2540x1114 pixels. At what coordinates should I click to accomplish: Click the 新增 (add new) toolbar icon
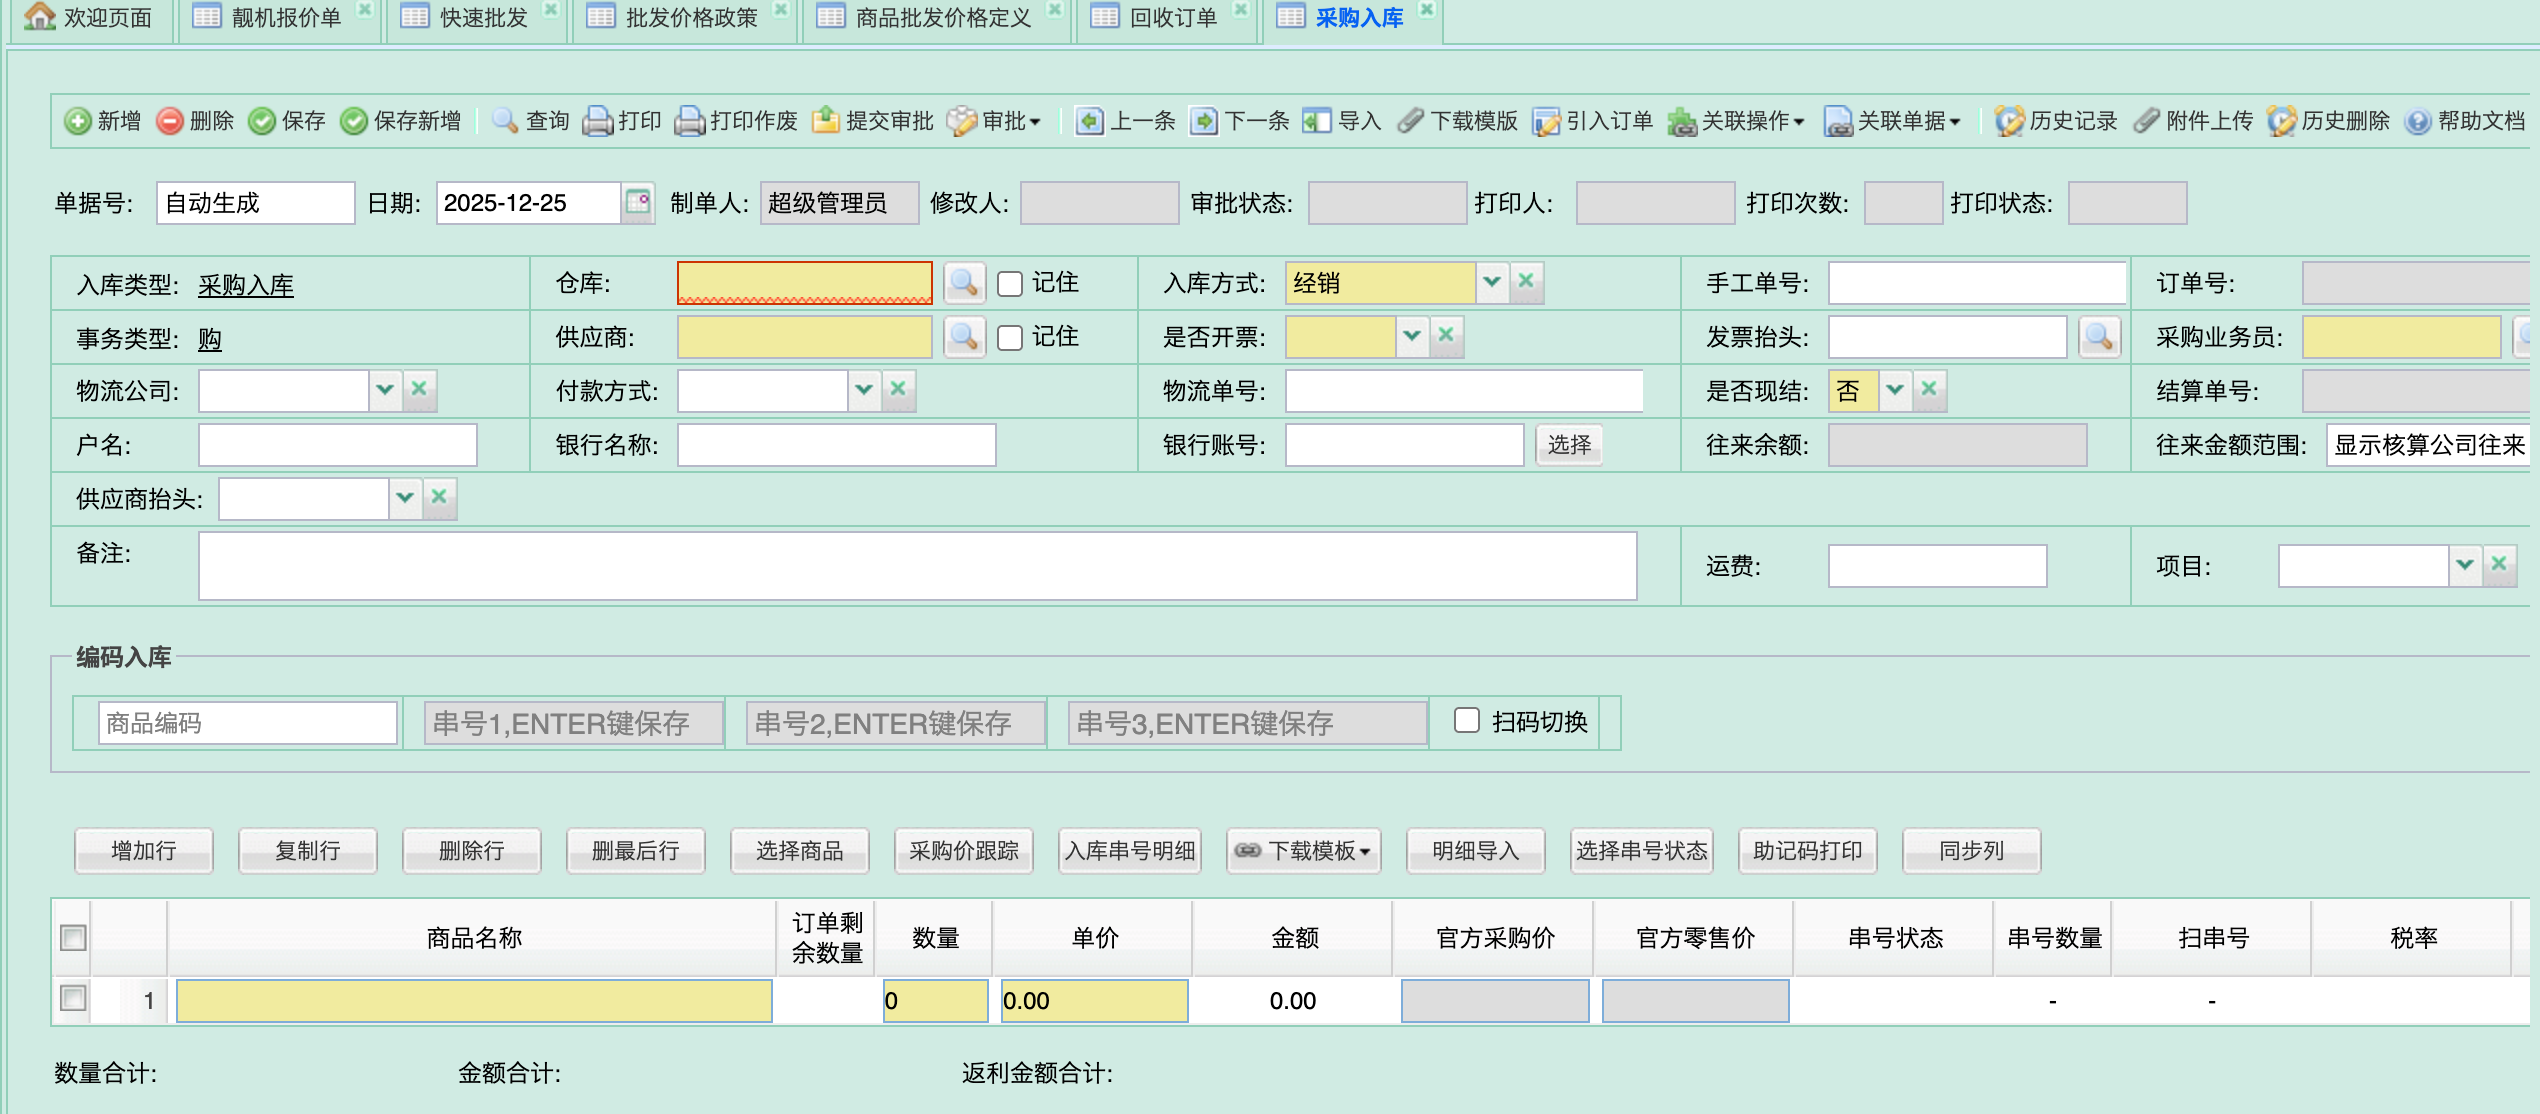pyautogui.click(x=77, y=121)
